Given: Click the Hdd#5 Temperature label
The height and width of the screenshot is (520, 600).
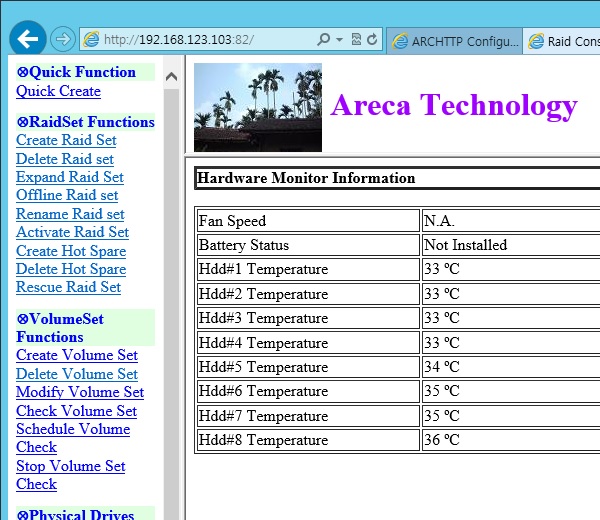Looking at the screenshot, I should [263, 367].
